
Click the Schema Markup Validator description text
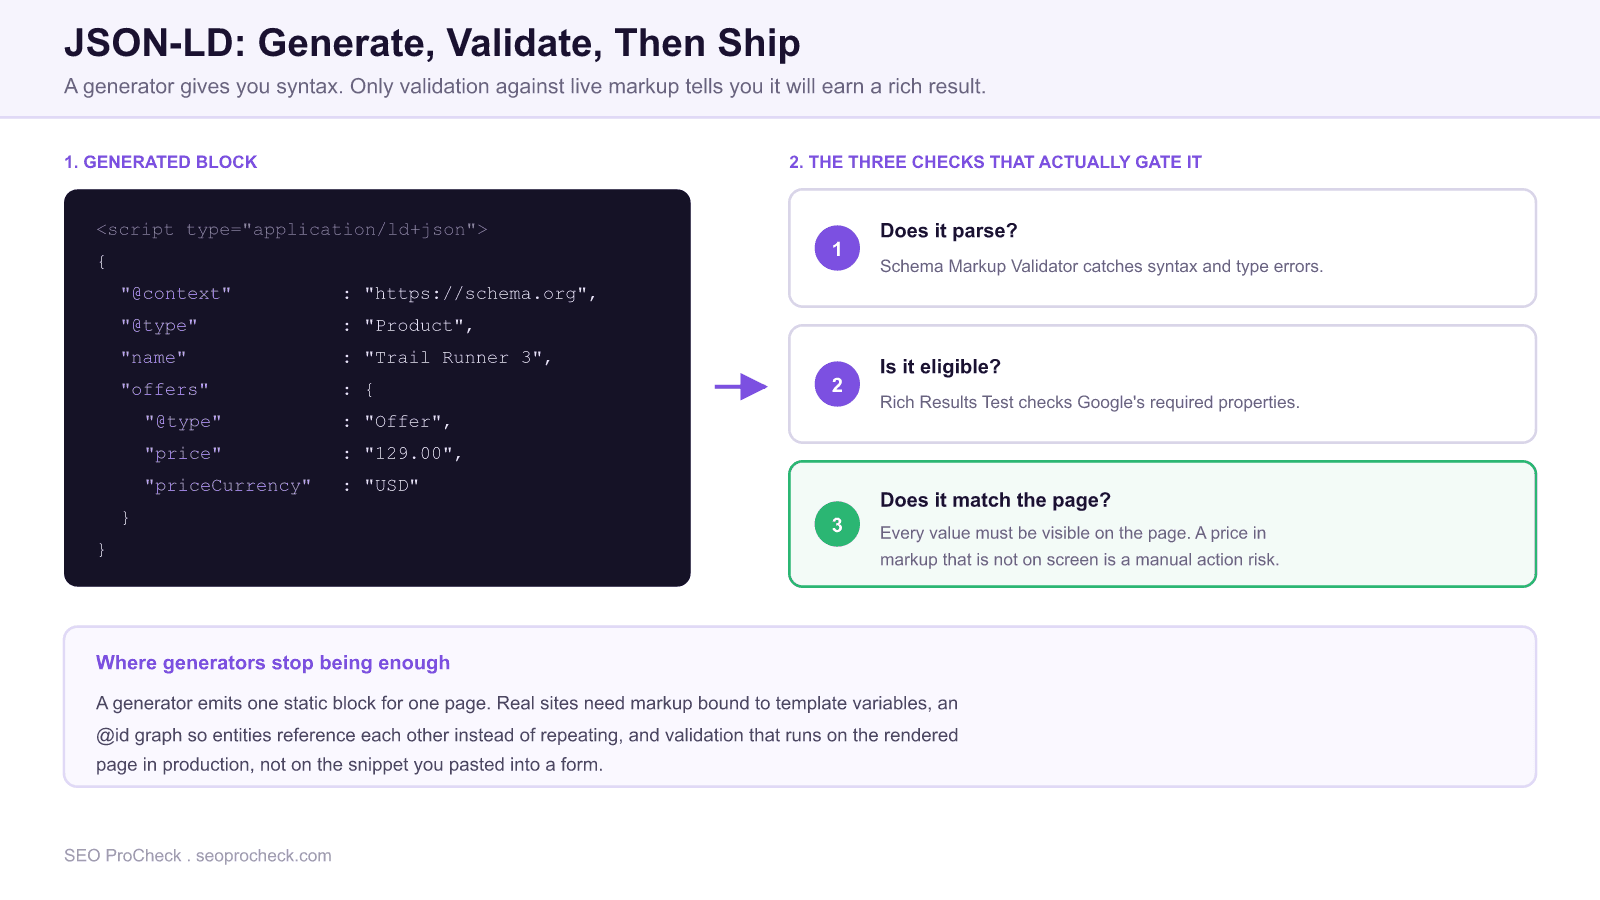[x=1101, y=266]
